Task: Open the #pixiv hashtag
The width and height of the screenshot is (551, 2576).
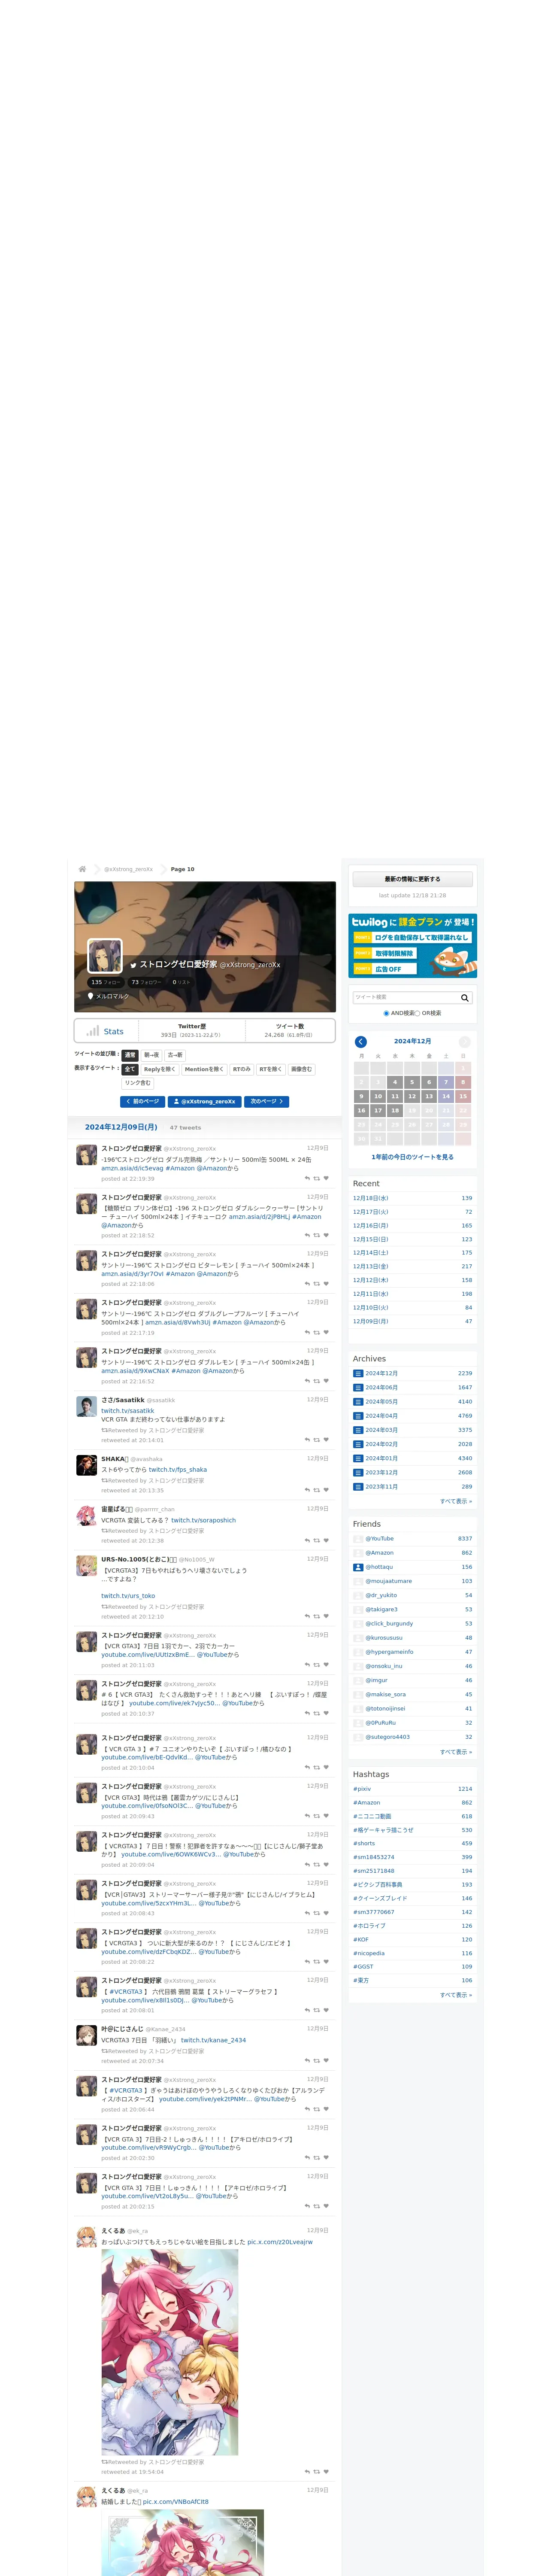Action: [362, 1789]
